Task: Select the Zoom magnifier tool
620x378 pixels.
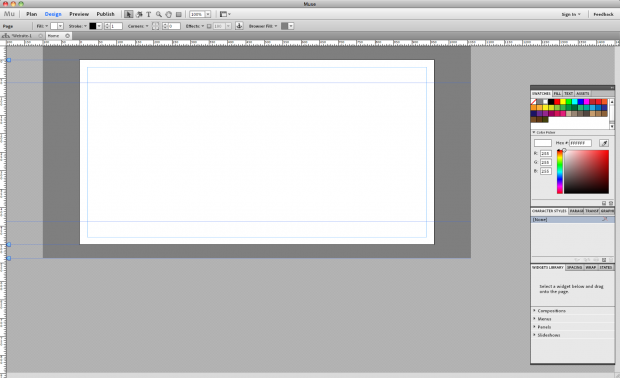Action: [159, 14]
